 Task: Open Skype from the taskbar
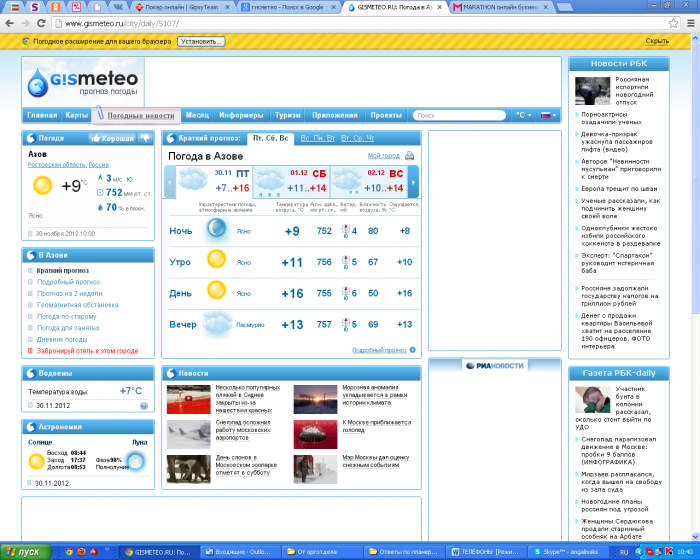[566, 552]
